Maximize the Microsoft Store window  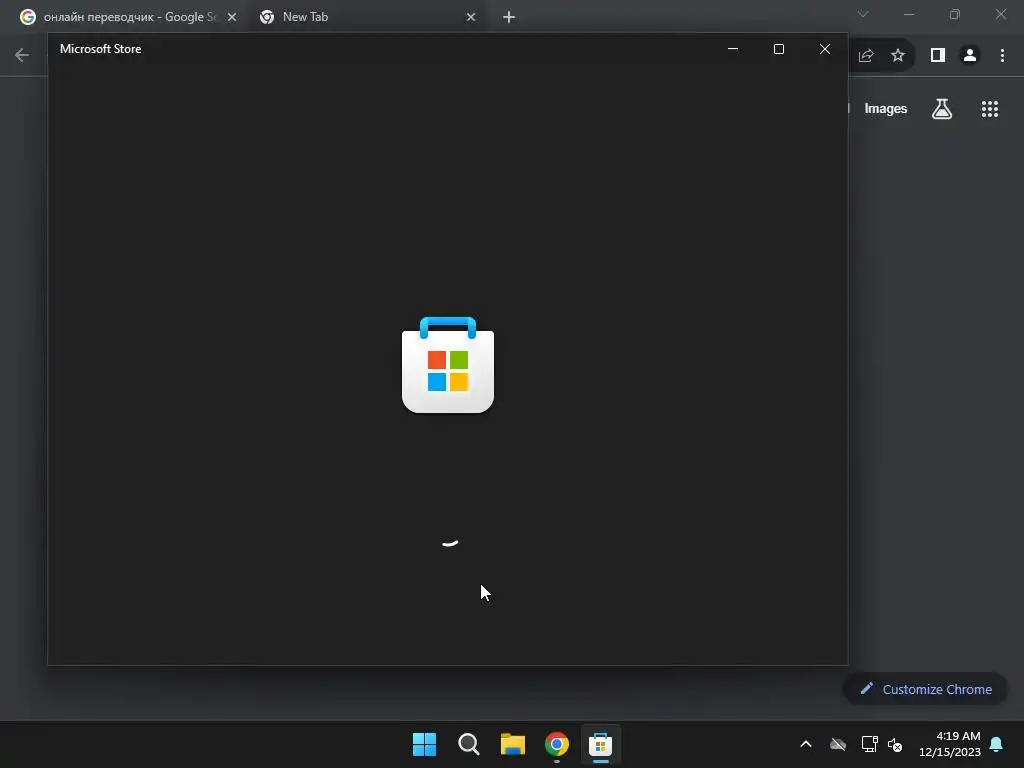click(778, 49)
